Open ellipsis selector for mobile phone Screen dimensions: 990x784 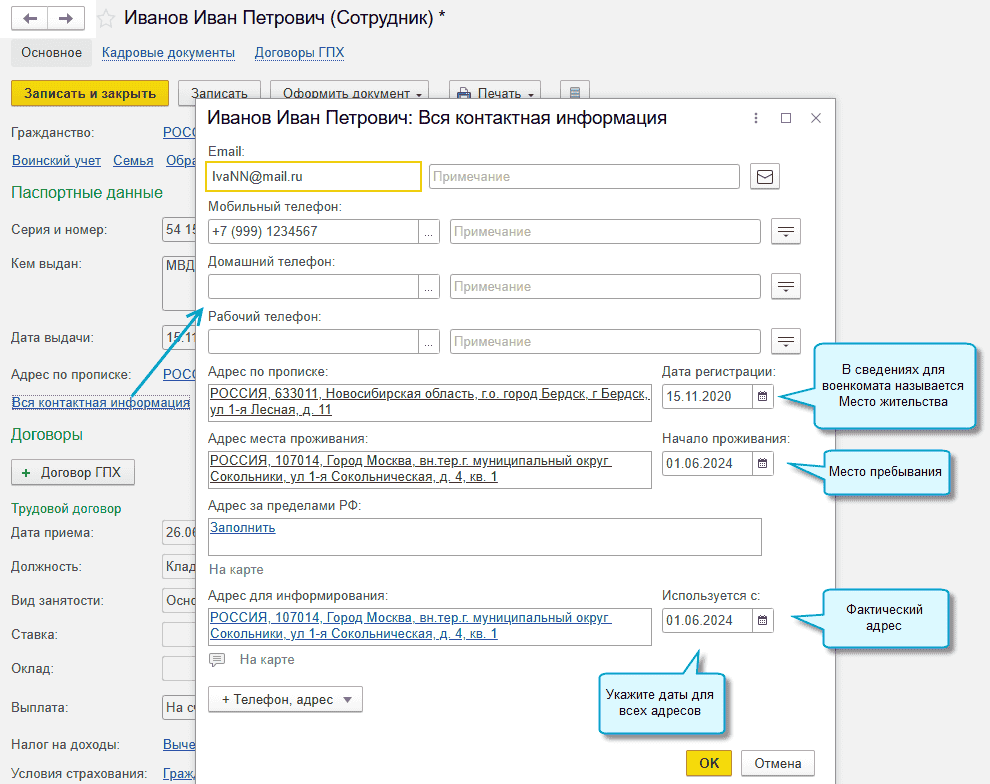tap(429, 232)
